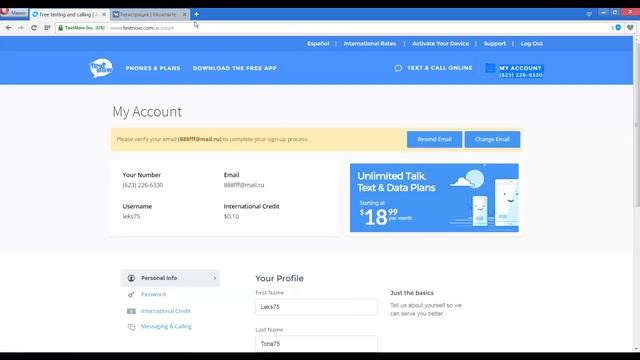Open Unlimited Talk, Text & Data Plans banner
Image resolution: width=640 pixels, height=360 pixels.
pyautogui.click(x=434, y=198)
